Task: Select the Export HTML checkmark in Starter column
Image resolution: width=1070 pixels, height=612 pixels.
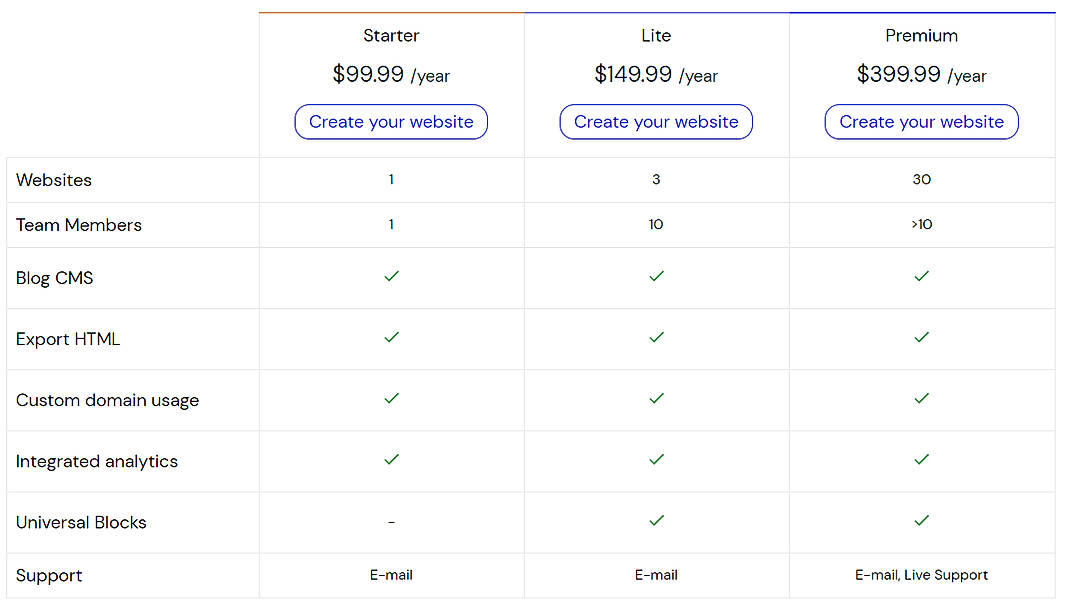Action: pos(391,338)
